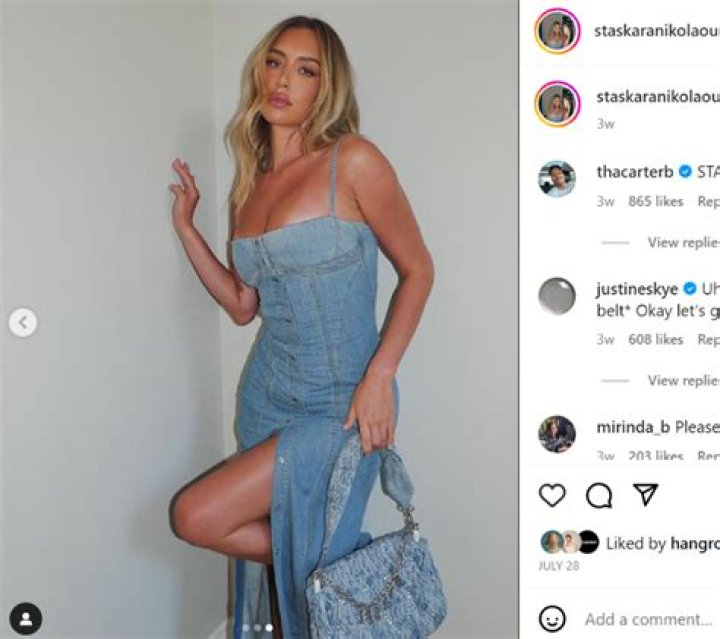Open the thacarterb username link
Viewport: 720px width, 639px height.
[x=635, y=172]
